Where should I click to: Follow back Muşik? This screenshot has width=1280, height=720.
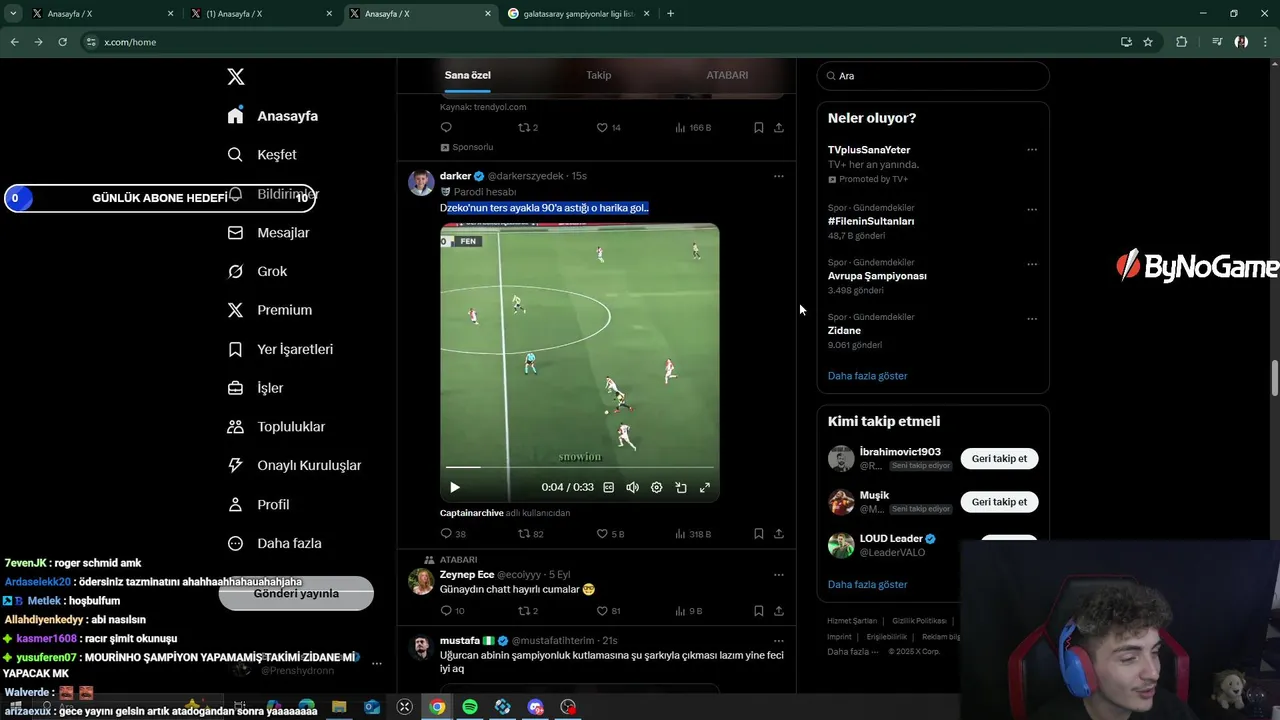(x=999, y=502)
